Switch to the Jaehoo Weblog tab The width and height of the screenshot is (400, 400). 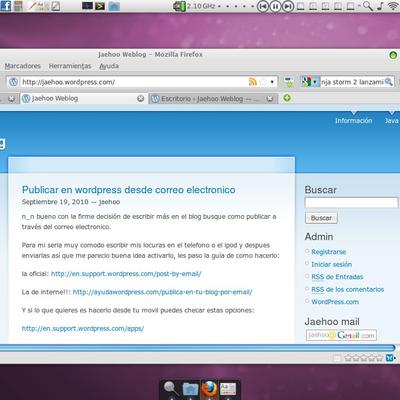pos(83,99)
